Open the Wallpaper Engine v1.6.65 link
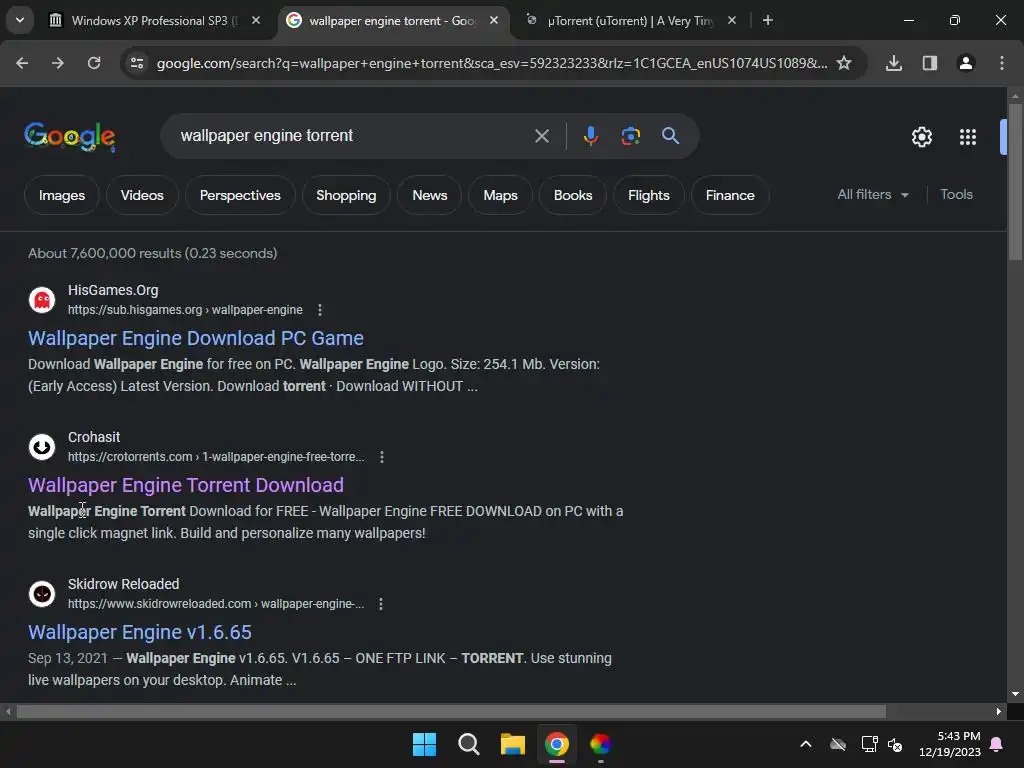Viewport: 1024px width, 768px height. click(x=140, y=632)
